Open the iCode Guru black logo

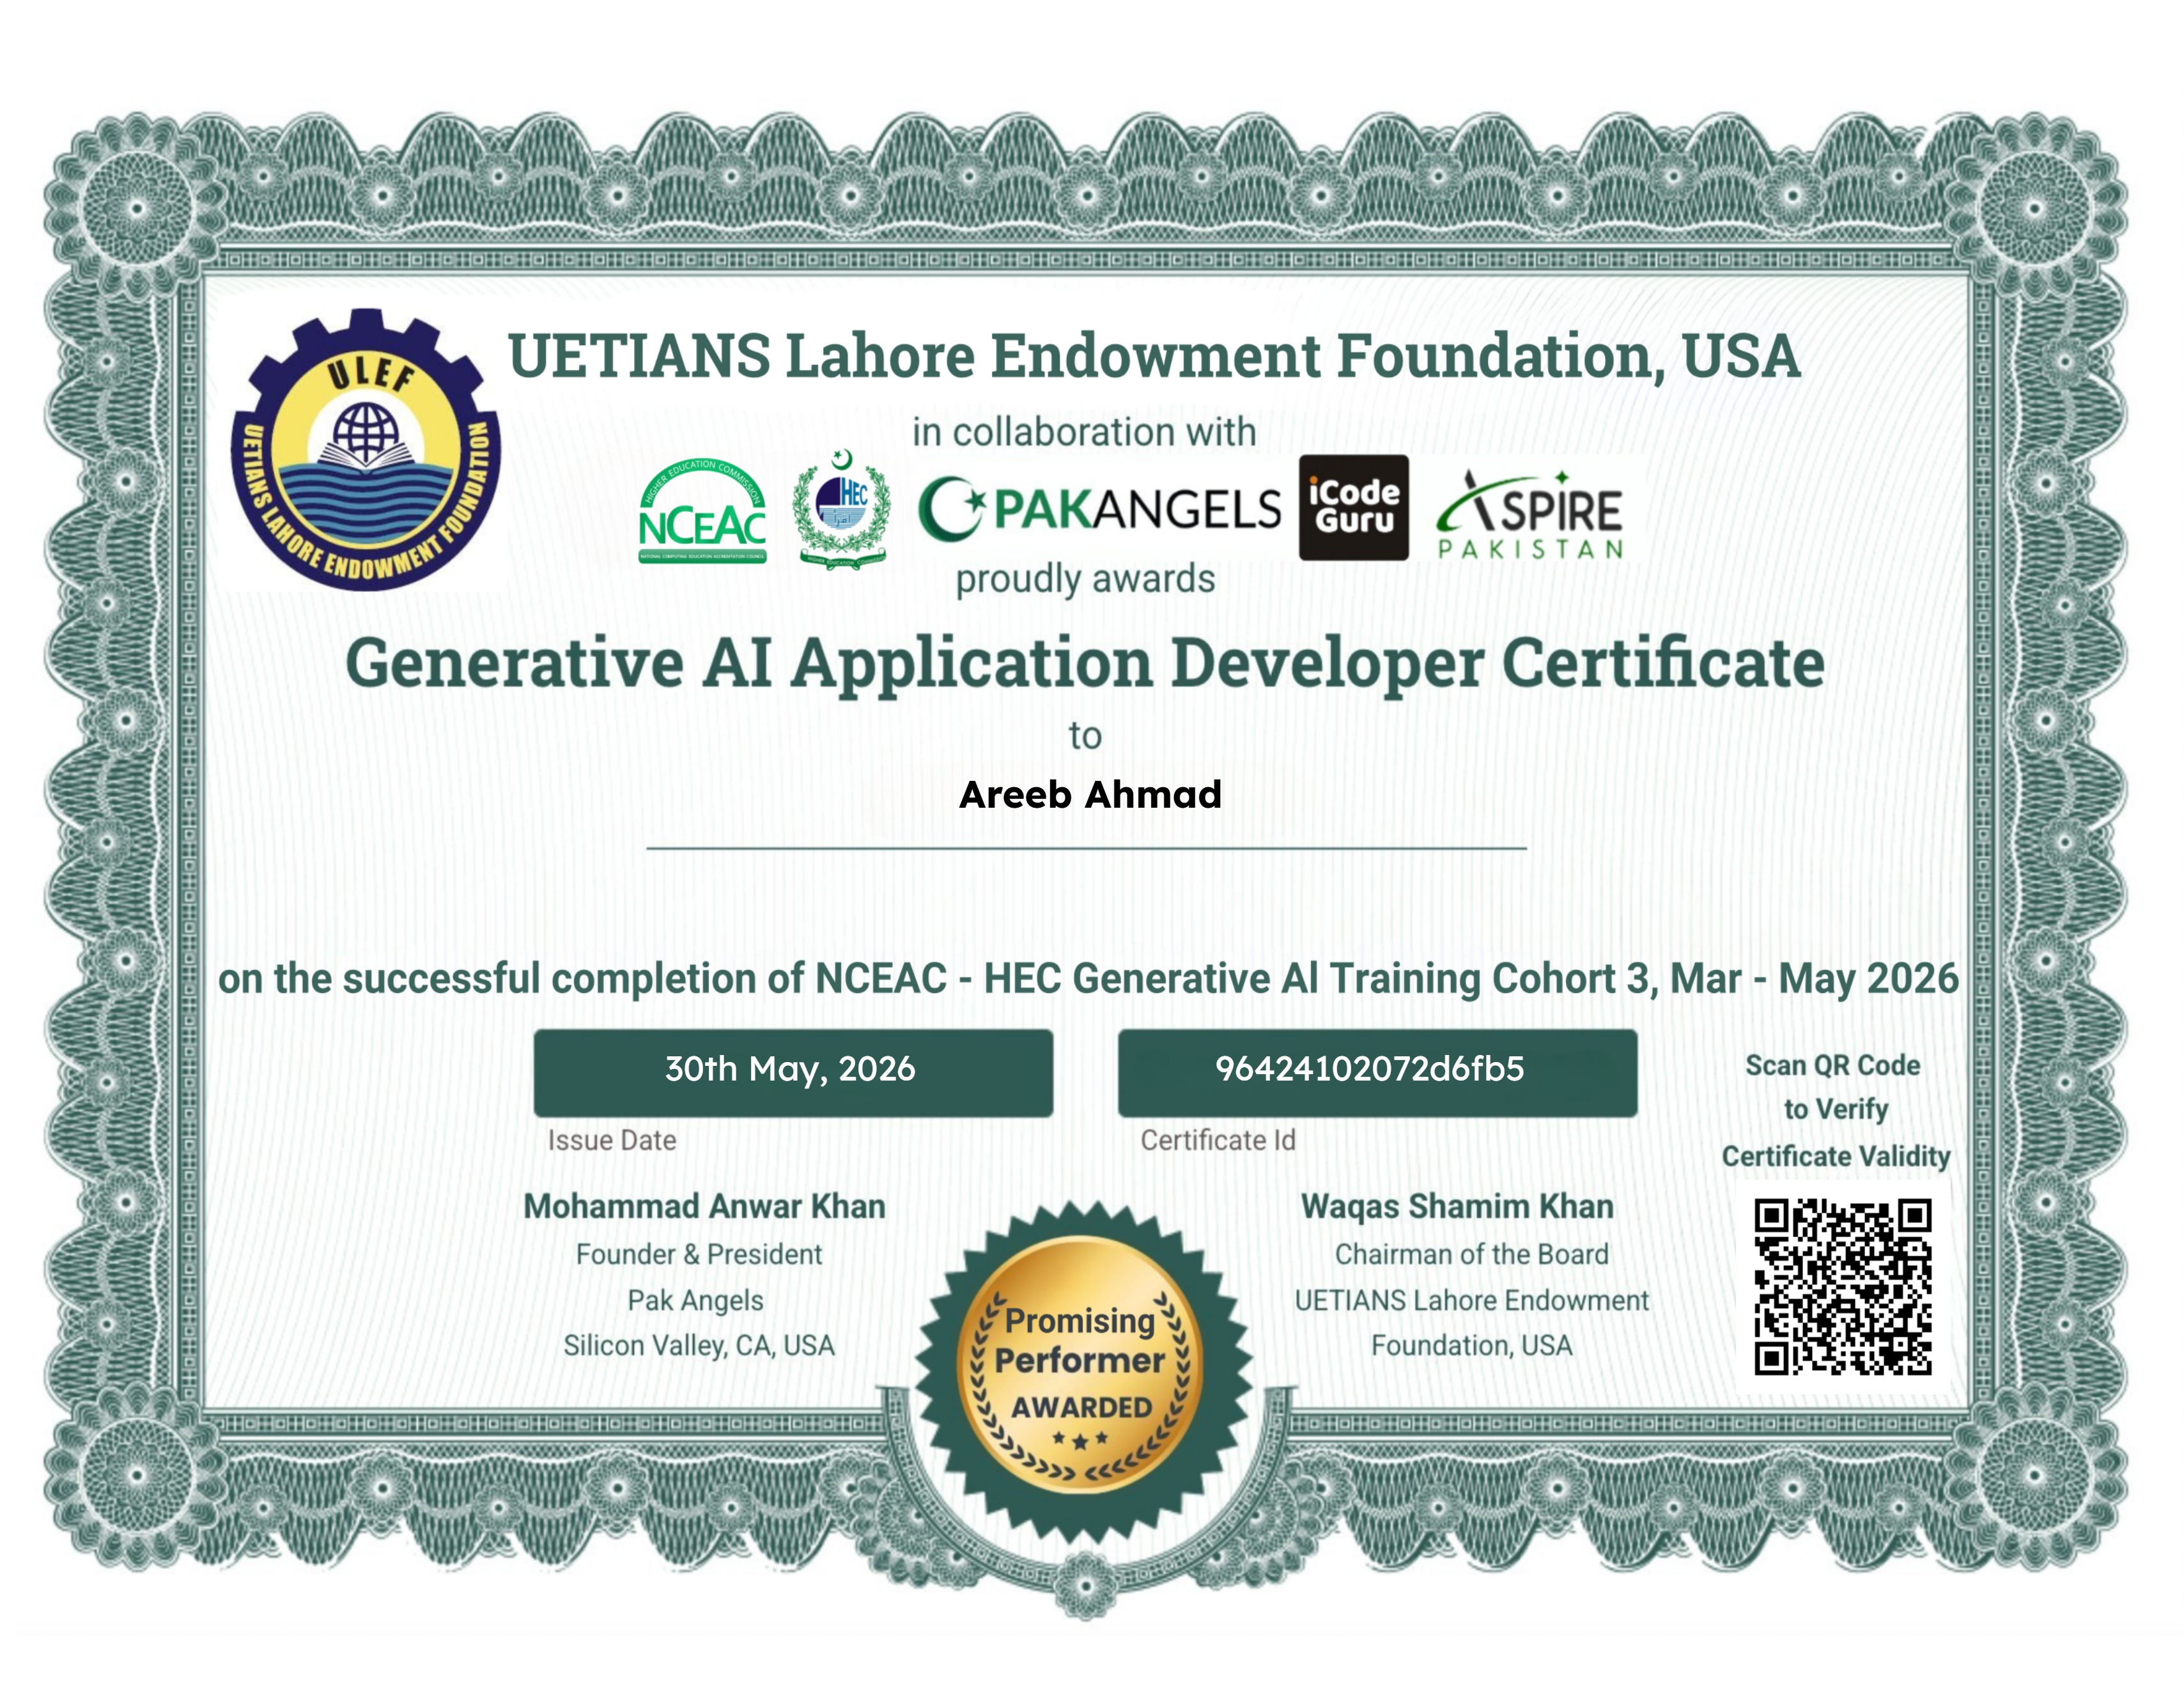click(x=1354, y=507)
